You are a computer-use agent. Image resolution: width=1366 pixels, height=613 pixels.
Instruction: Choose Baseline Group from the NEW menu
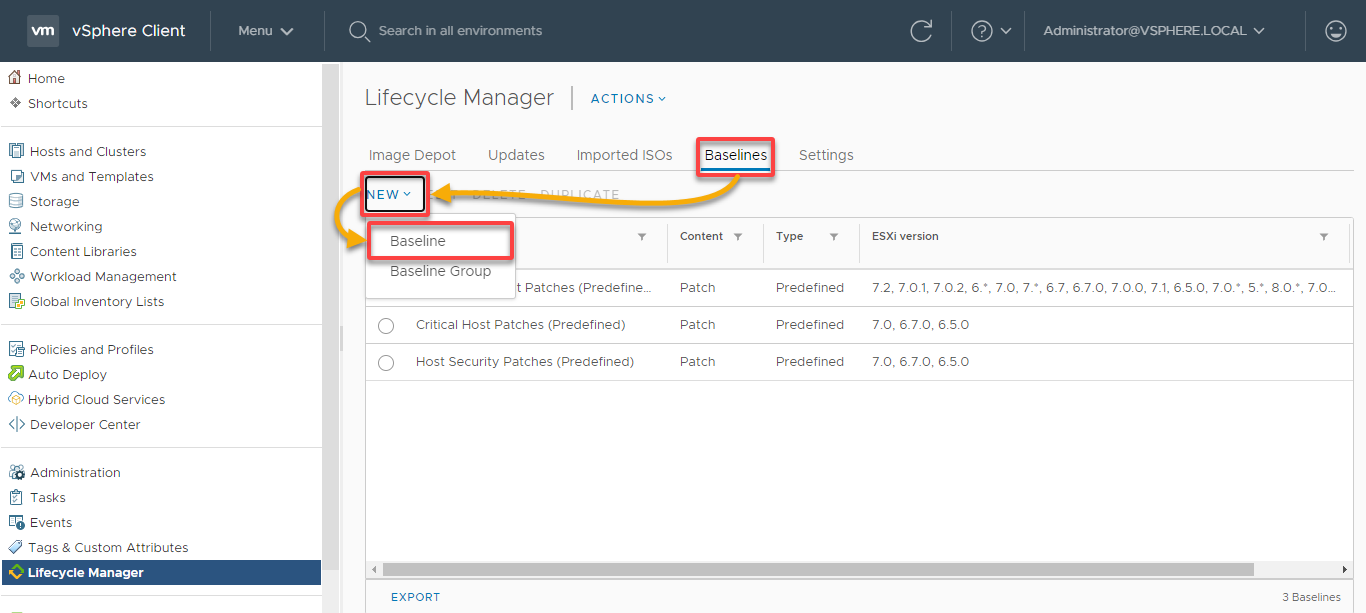[441, 271]
